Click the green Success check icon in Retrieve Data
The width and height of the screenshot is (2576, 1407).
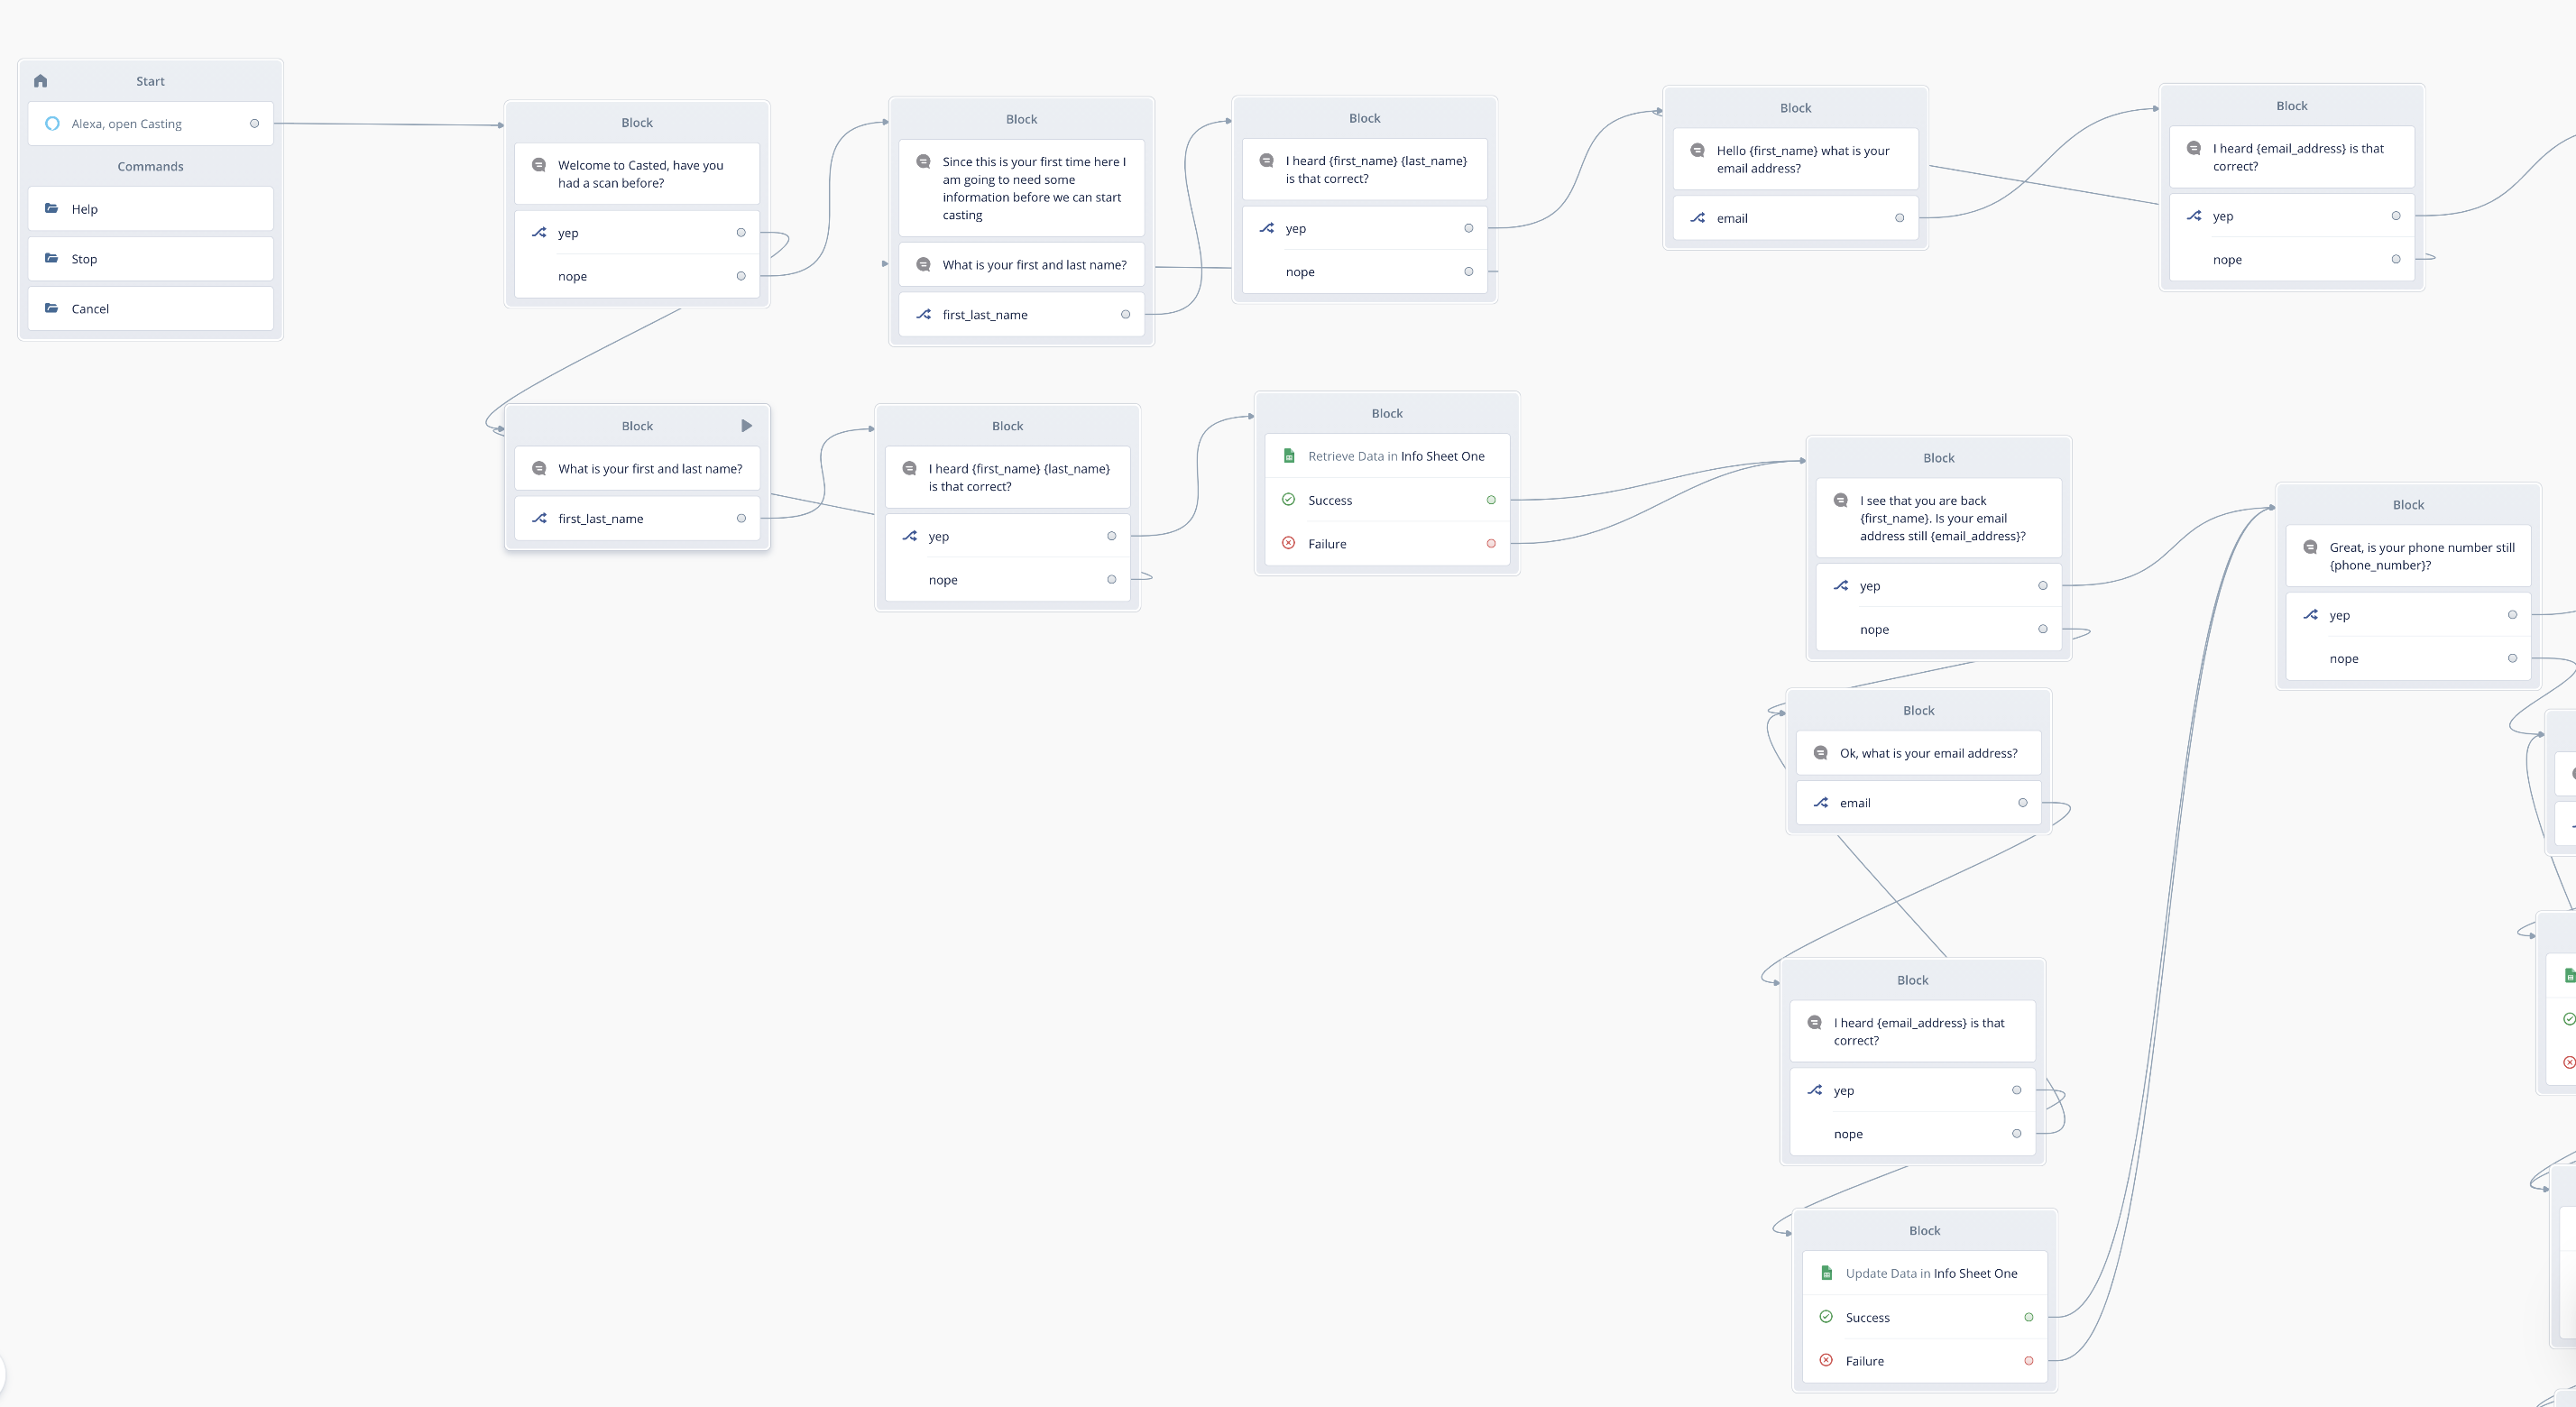point(1289,500)
